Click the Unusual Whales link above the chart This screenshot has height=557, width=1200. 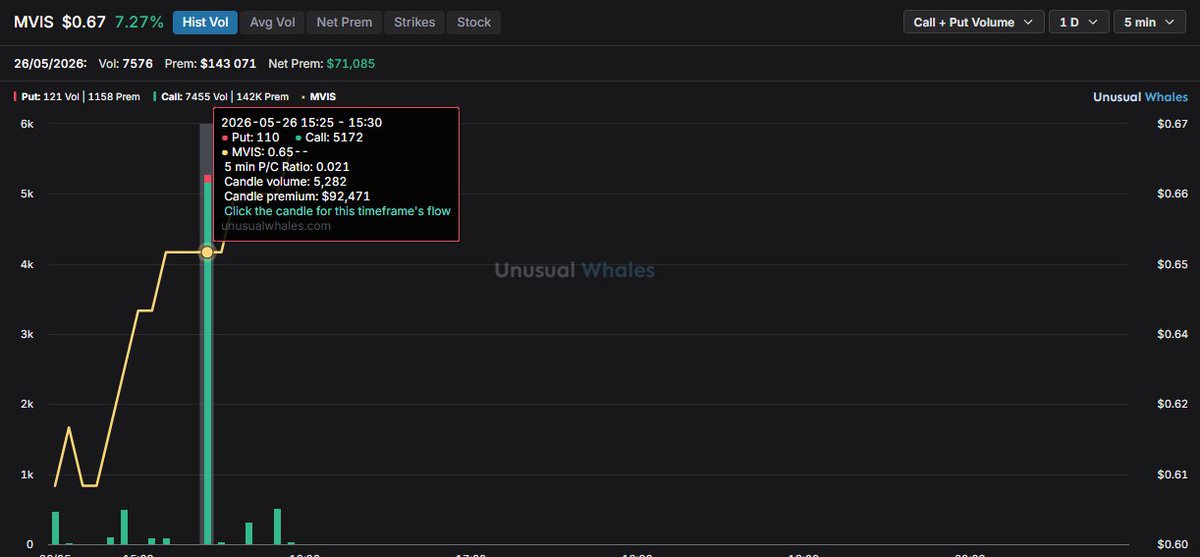pos(1141,97)
